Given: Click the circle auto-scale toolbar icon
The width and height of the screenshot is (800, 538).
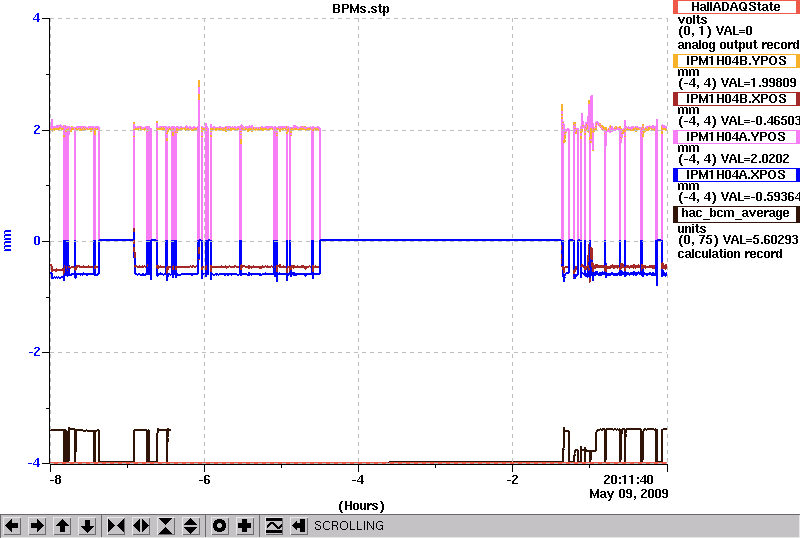Looking at the screenshot, I should pyautogui.click(x=219, y=526).
